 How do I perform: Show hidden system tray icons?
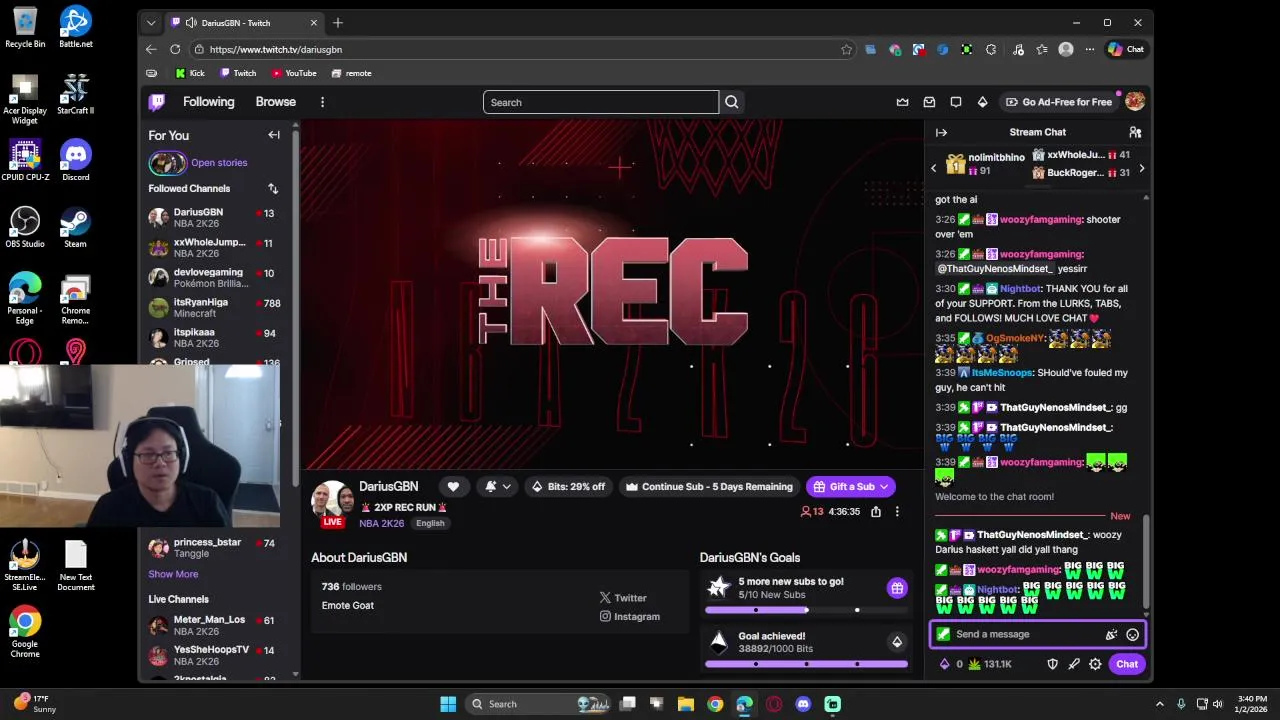[x=1160, y=704]
